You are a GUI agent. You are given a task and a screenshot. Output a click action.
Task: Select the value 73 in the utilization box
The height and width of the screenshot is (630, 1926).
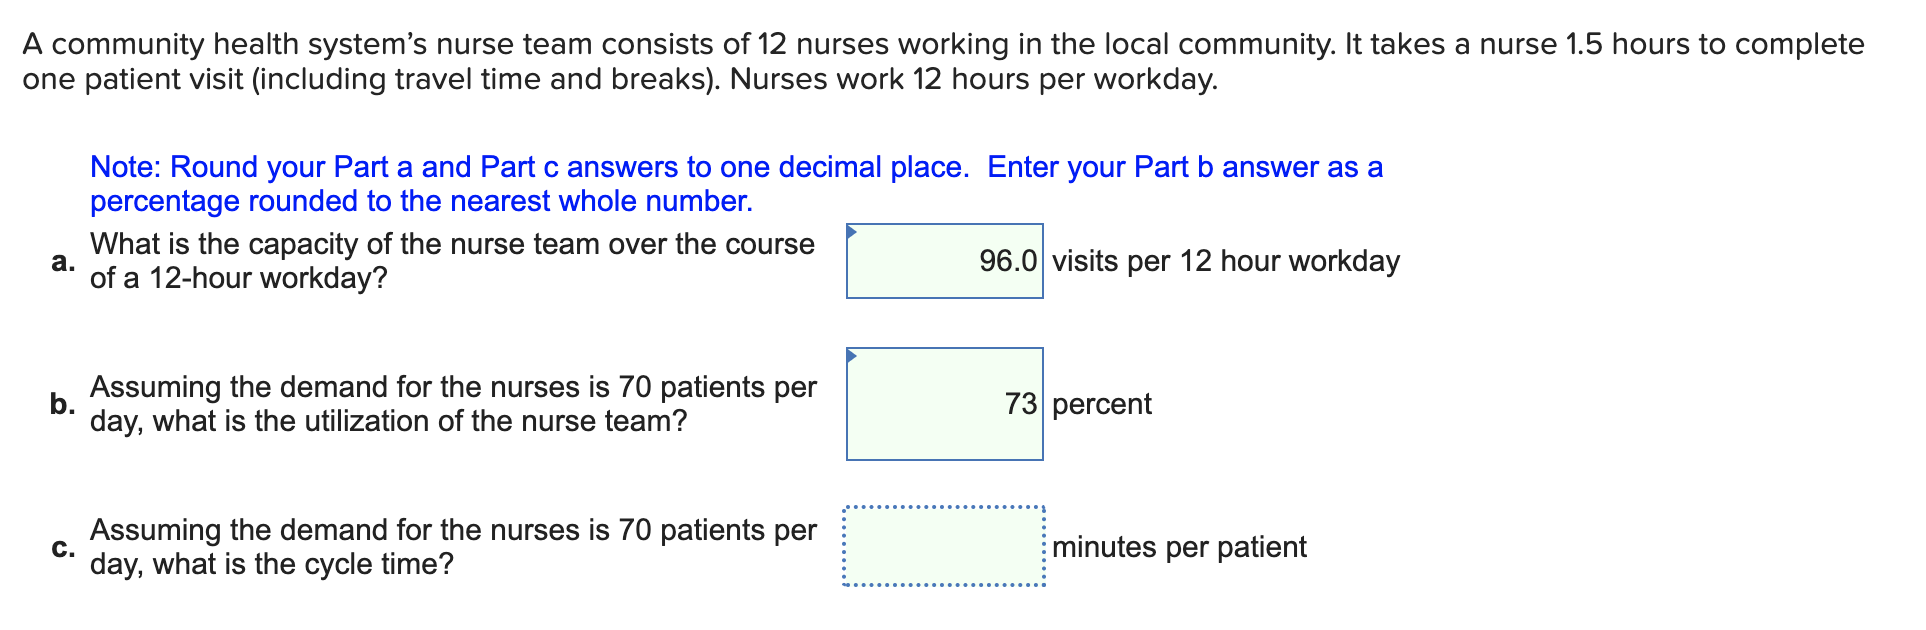pos(1020,404)
